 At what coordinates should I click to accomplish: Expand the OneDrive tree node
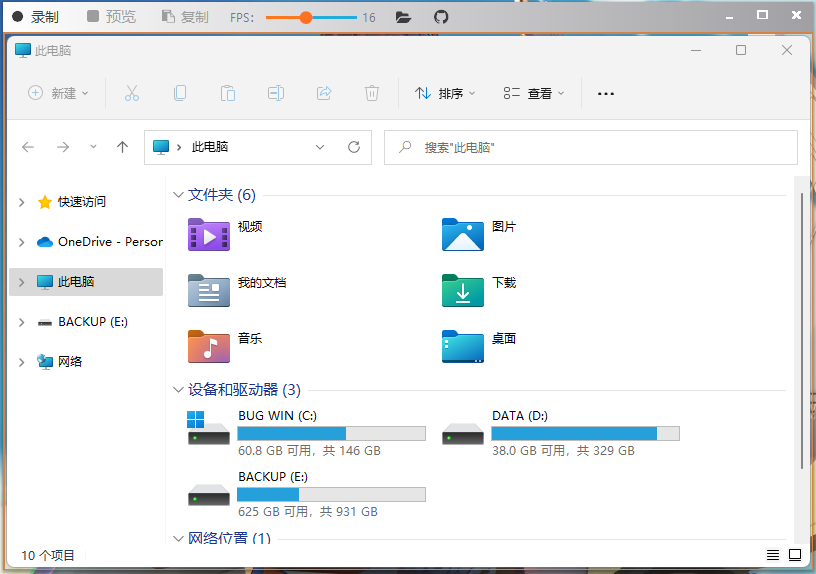21,242
